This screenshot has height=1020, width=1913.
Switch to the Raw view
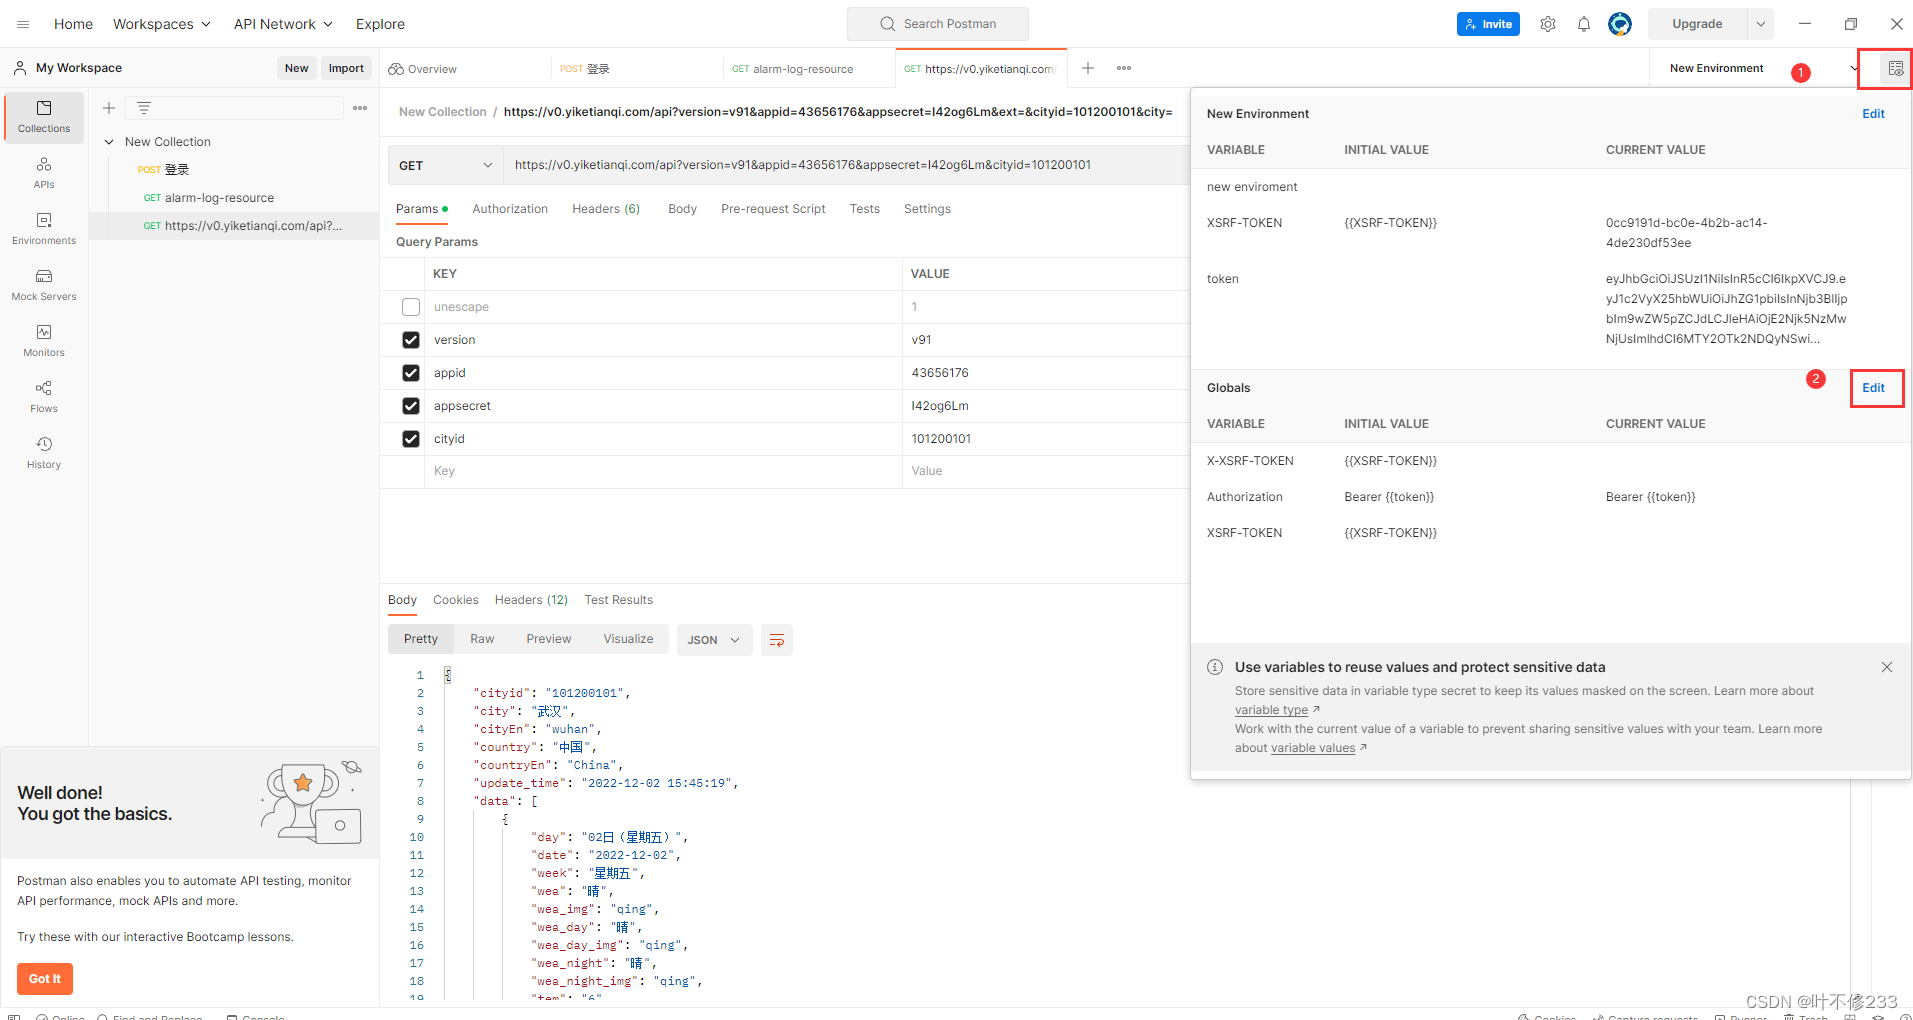(x=482, y=639)
